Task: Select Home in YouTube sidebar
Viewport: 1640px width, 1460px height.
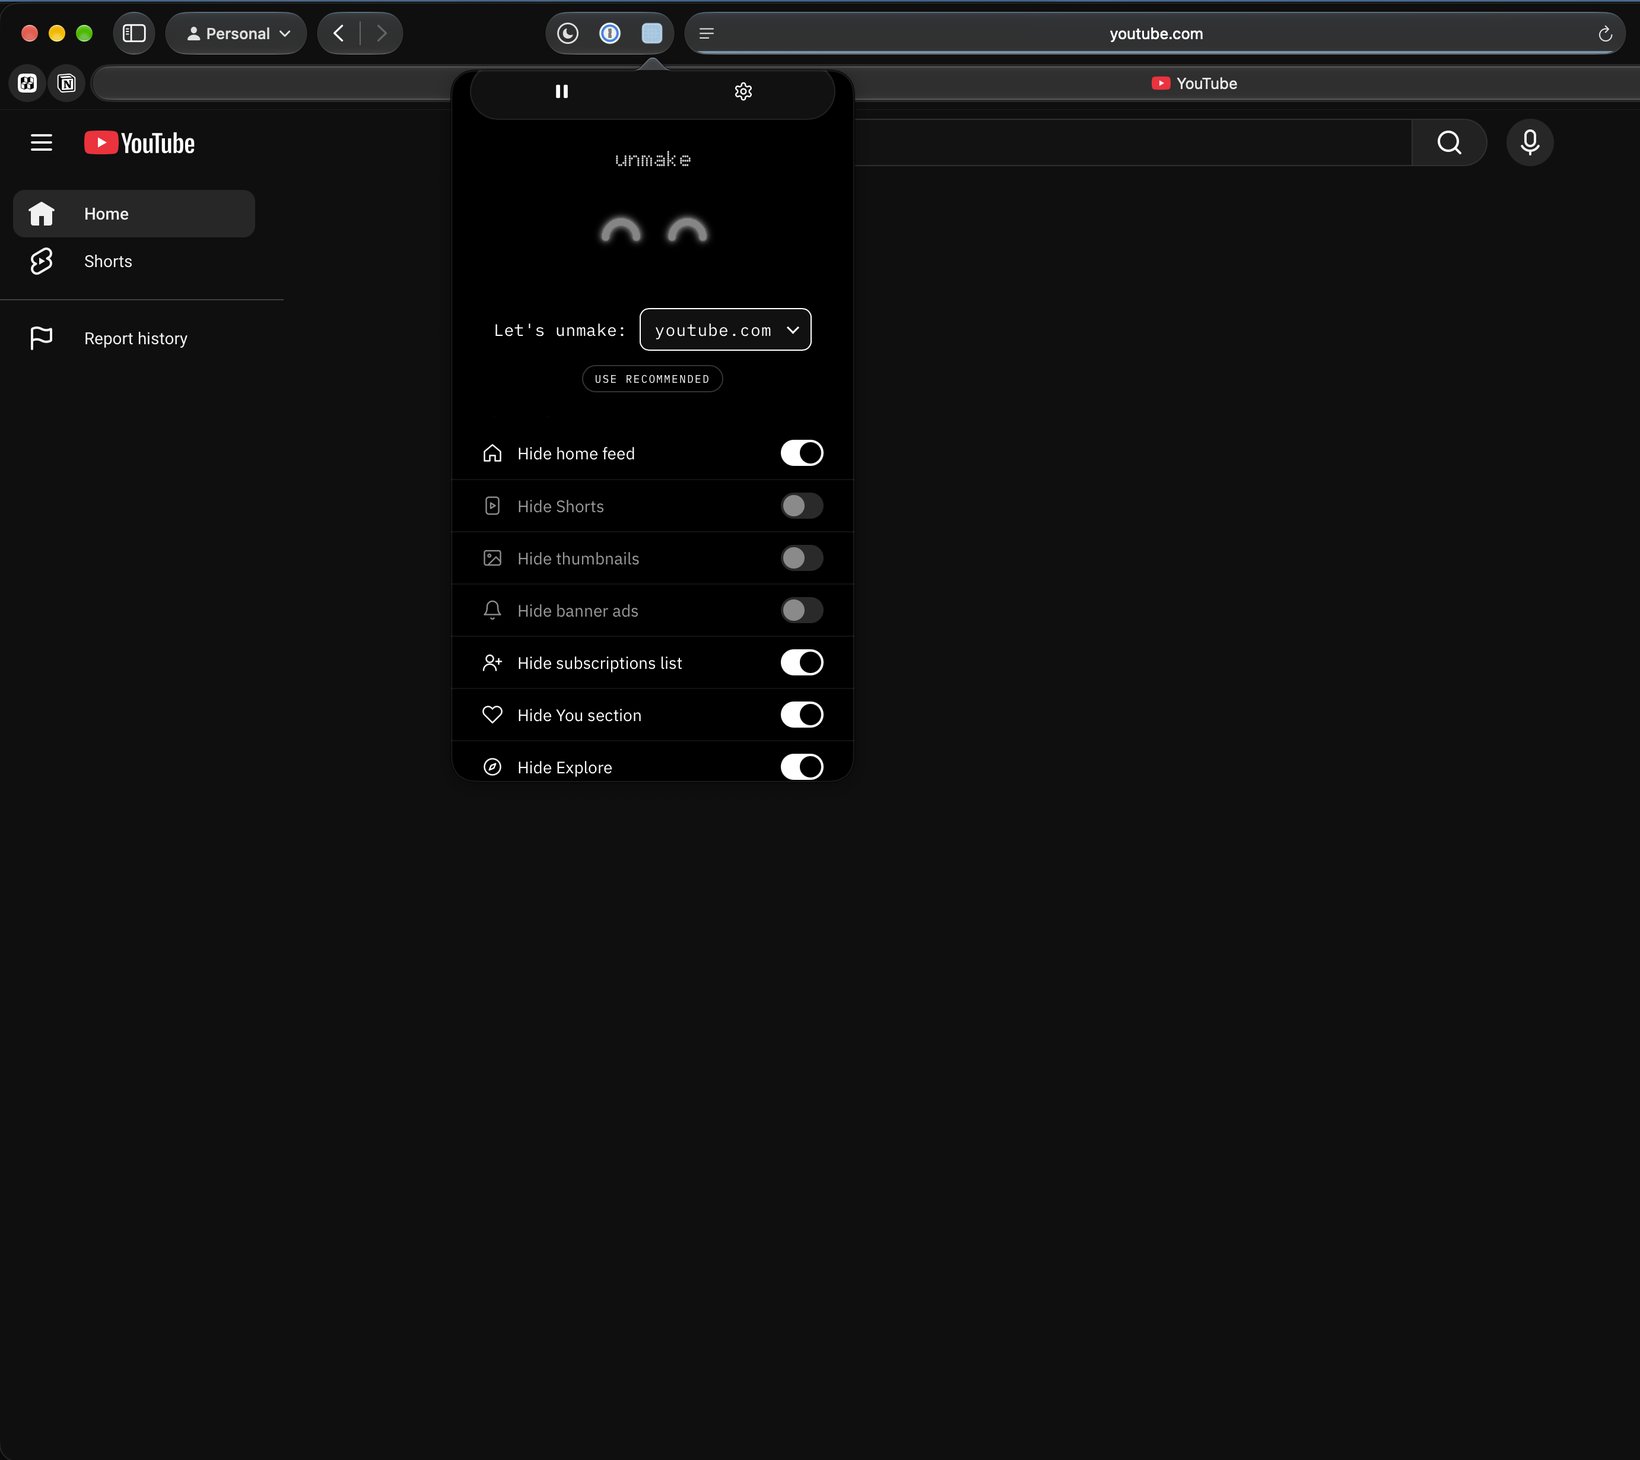Action: [134, 214]
